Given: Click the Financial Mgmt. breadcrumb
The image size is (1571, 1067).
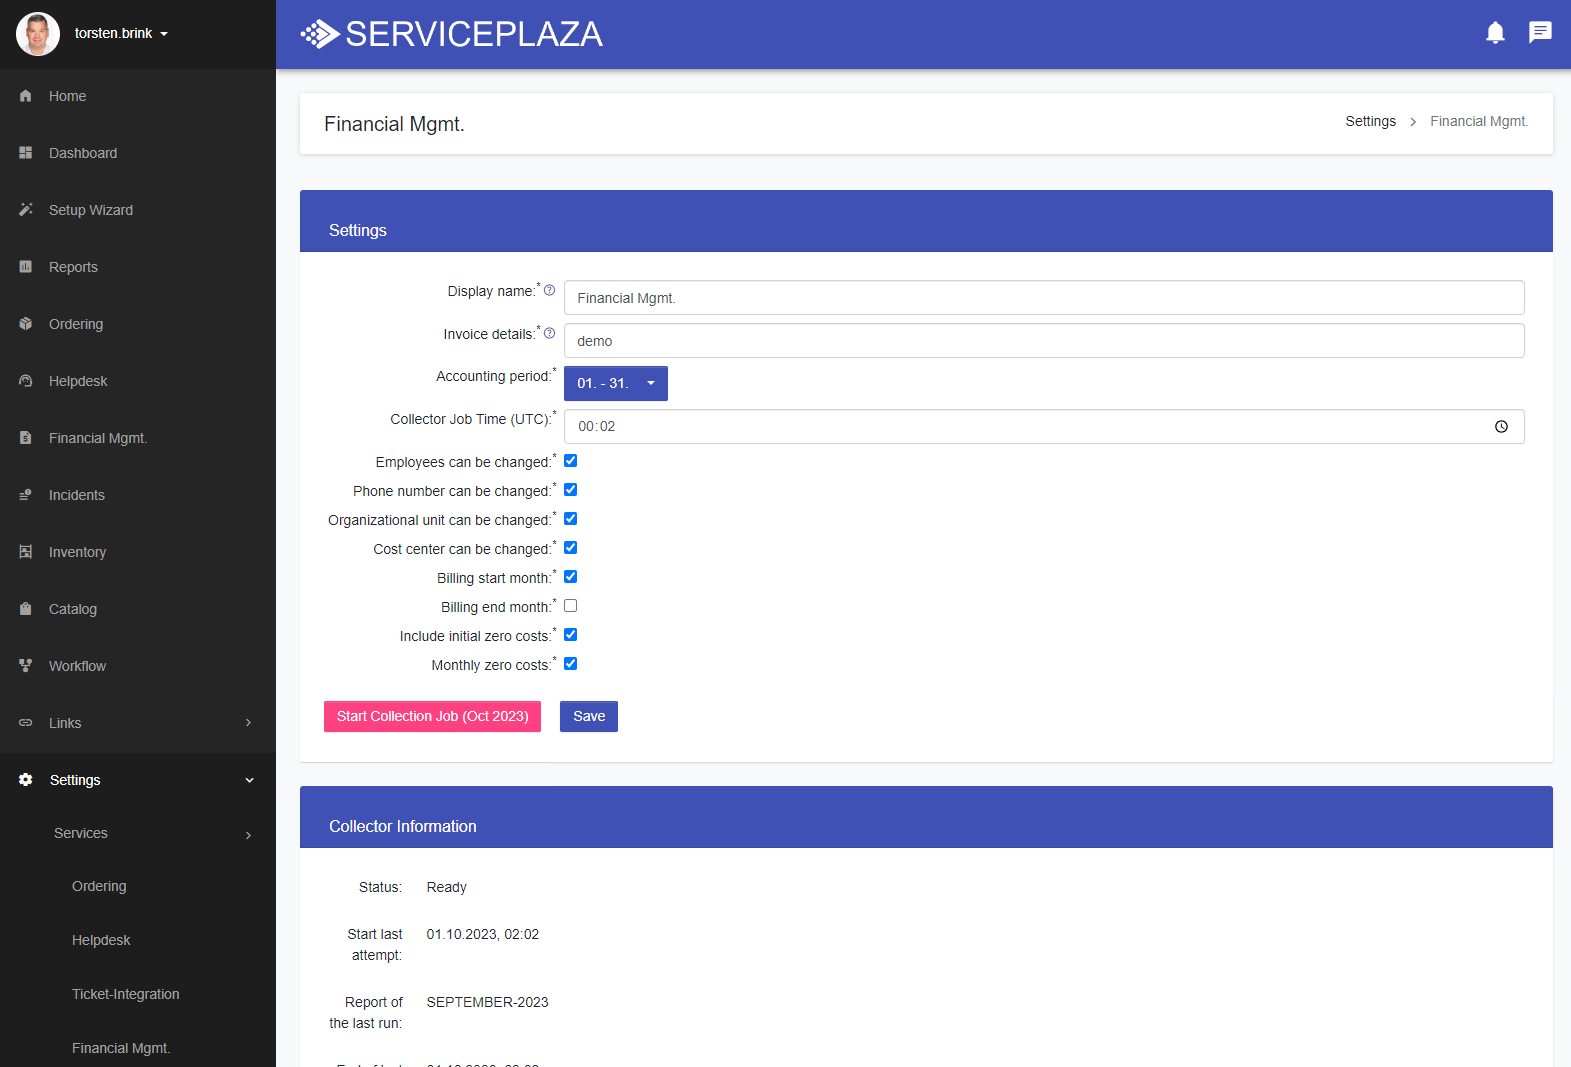Looking at the screenshot, I should pos(1479,121).
